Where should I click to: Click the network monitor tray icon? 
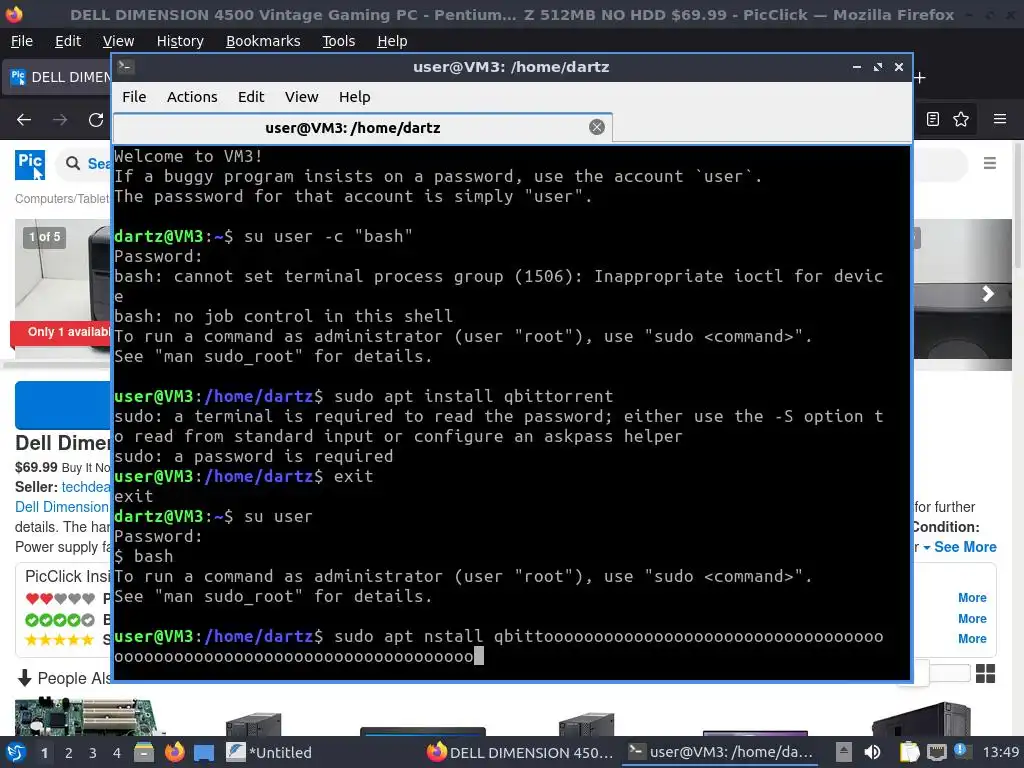936,752
